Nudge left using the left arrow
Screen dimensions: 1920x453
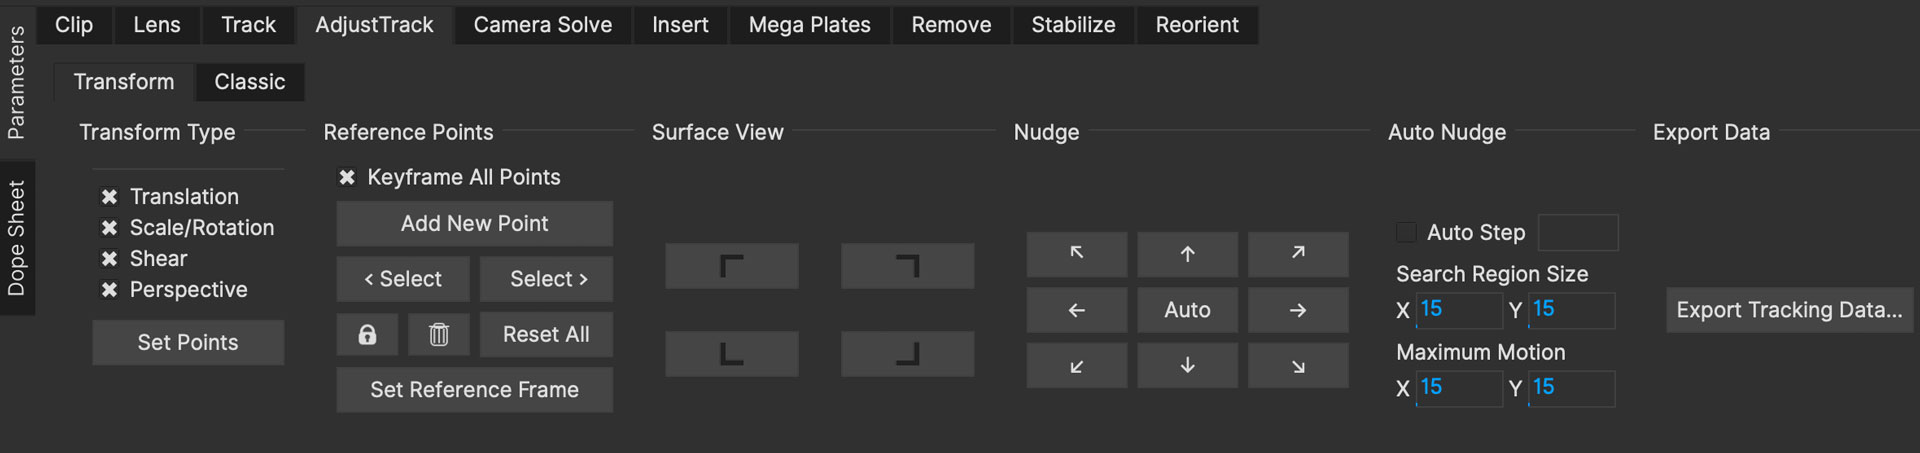(x=1076, y=310)
